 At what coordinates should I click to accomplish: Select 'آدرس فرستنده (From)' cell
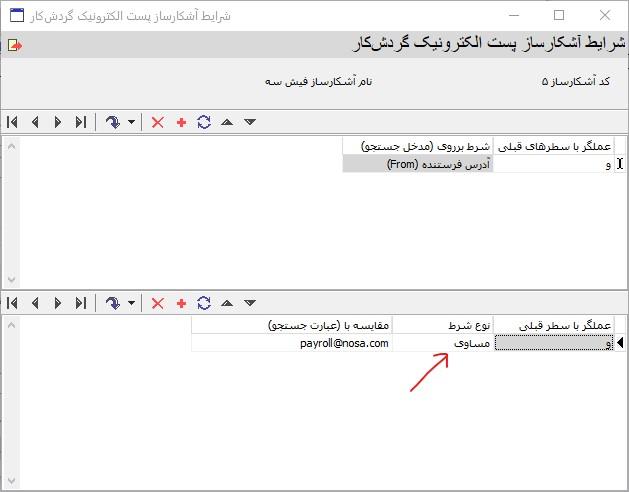pyautogui.click(x=418, y=164)
